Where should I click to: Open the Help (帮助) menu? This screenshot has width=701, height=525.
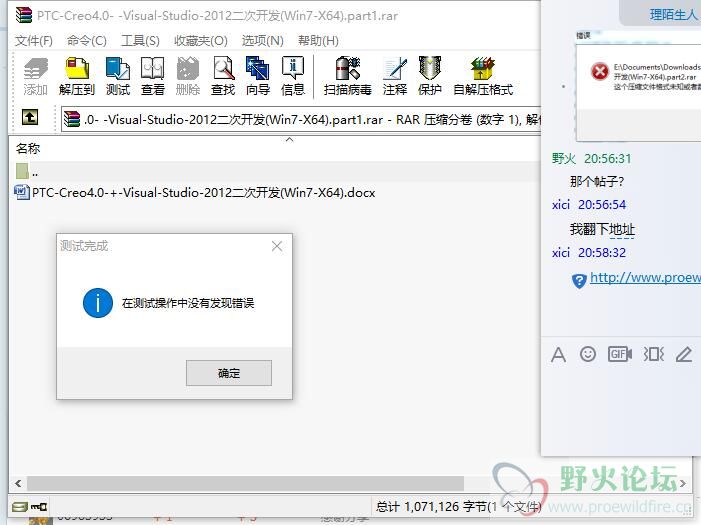click(318, 41)
